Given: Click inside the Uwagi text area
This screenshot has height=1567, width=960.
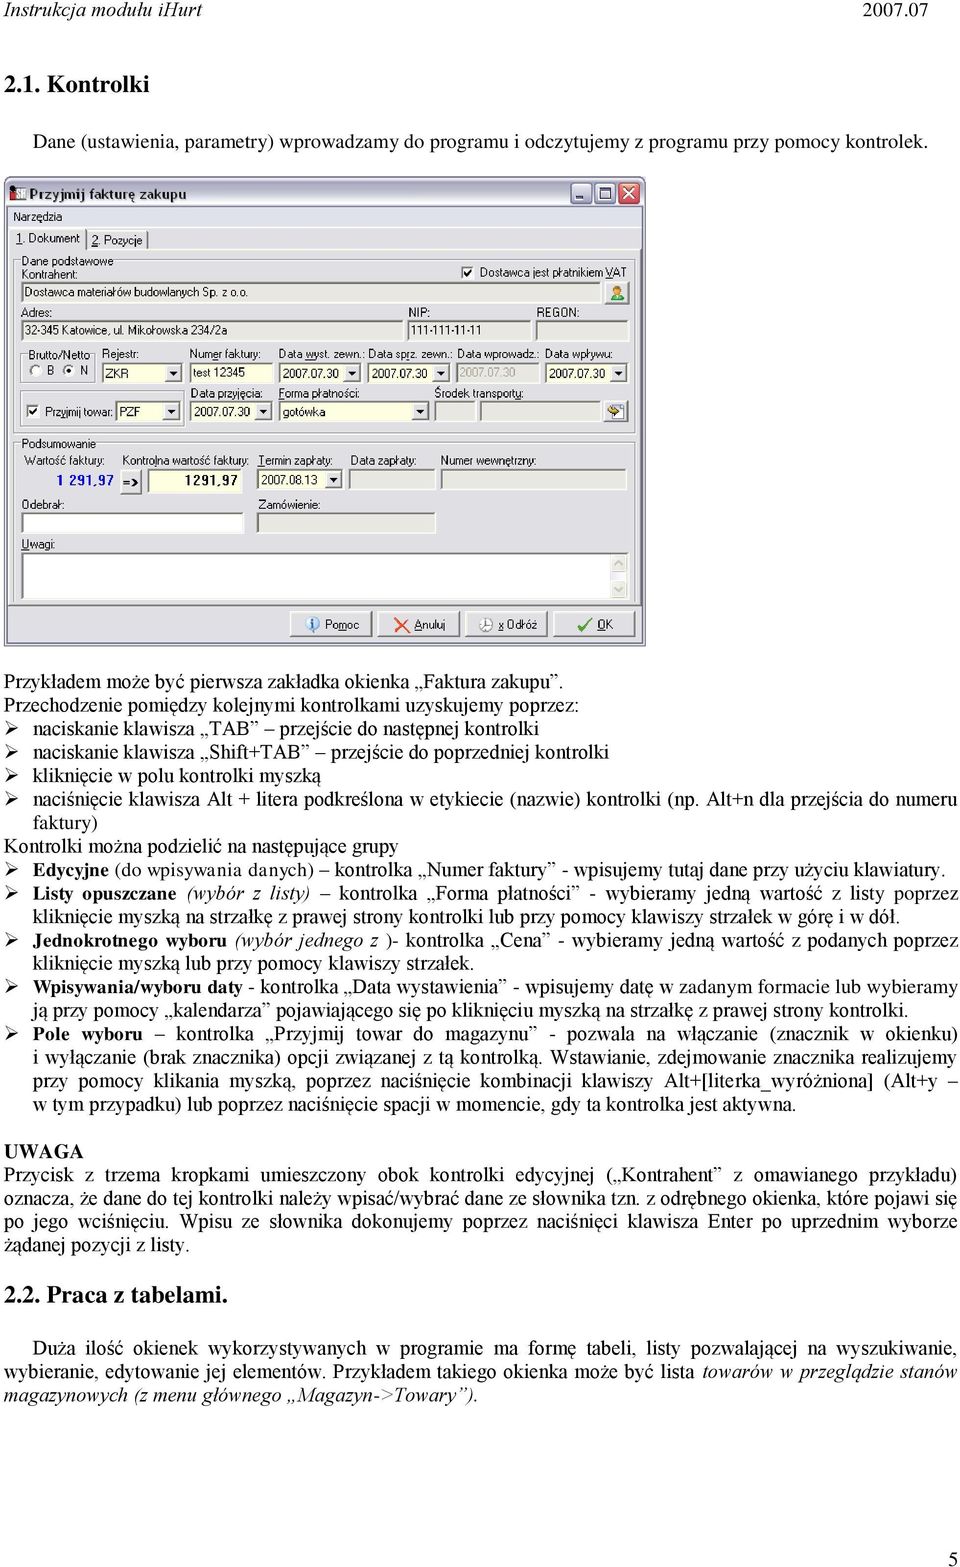Looking at the screenshot, I should pos(316,576).
